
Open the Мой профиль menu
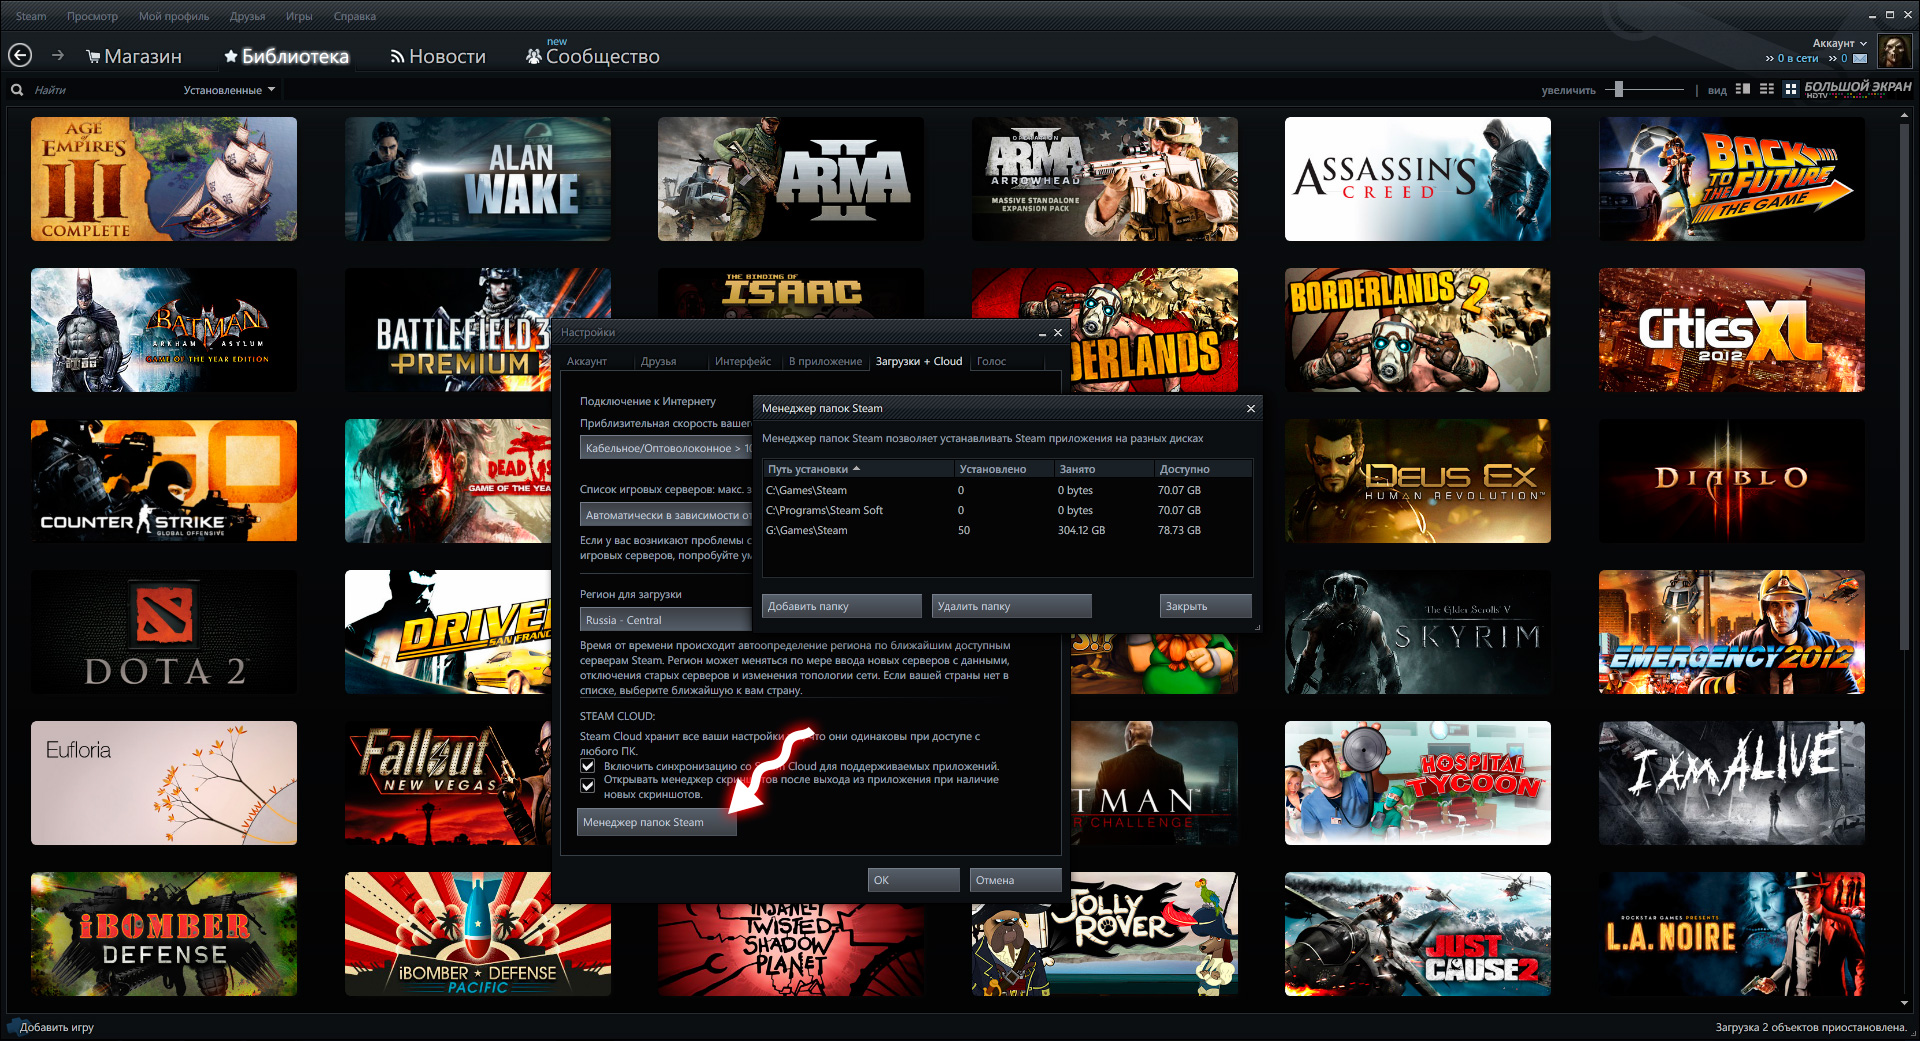[x=174, y=16]
